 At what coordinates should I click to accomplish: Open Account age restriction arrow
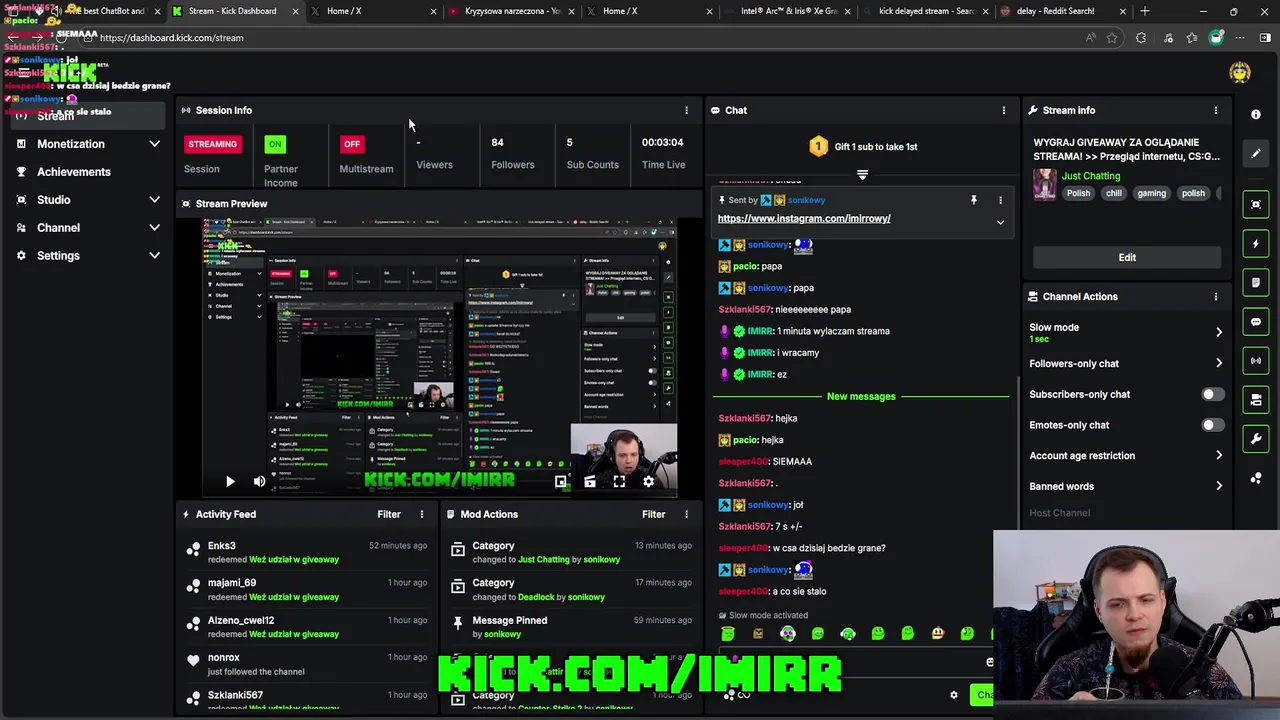click(1218, 456)
